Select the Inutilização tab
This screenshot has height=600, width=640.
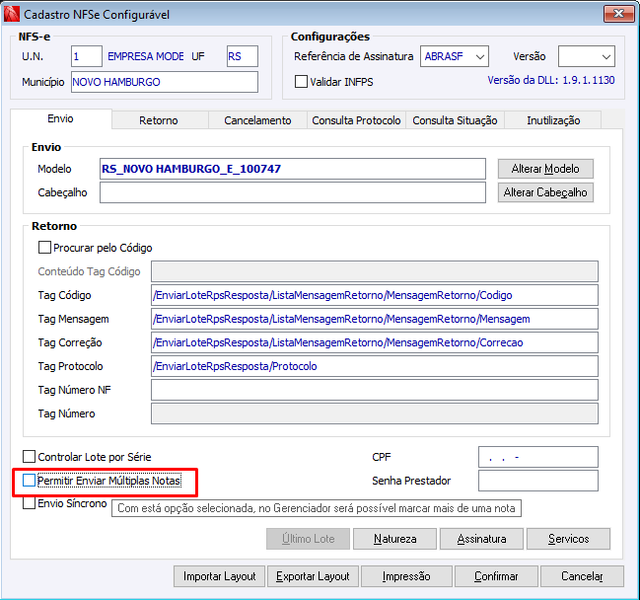pyautogui.click(x=553, y=120)
